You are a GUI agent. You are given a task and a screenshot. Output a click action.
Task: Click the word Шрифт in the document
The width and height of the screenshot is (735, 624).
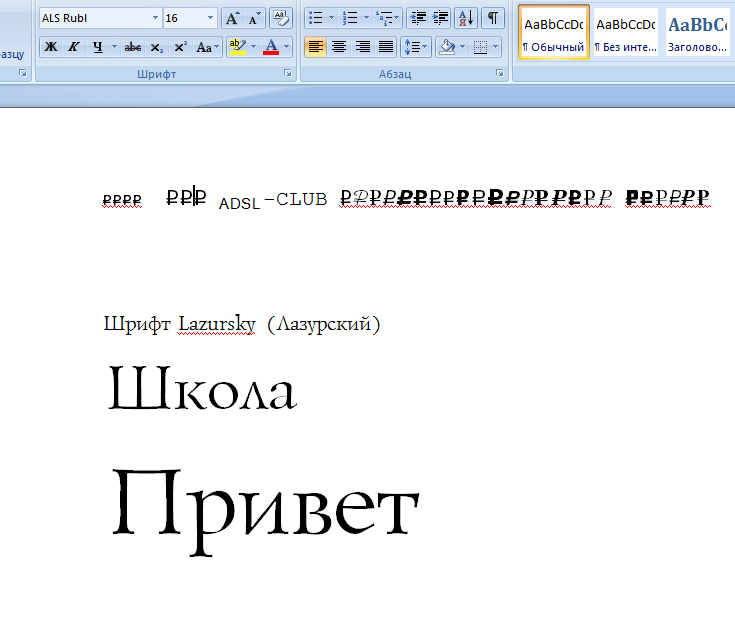click(x=137, y=324)
